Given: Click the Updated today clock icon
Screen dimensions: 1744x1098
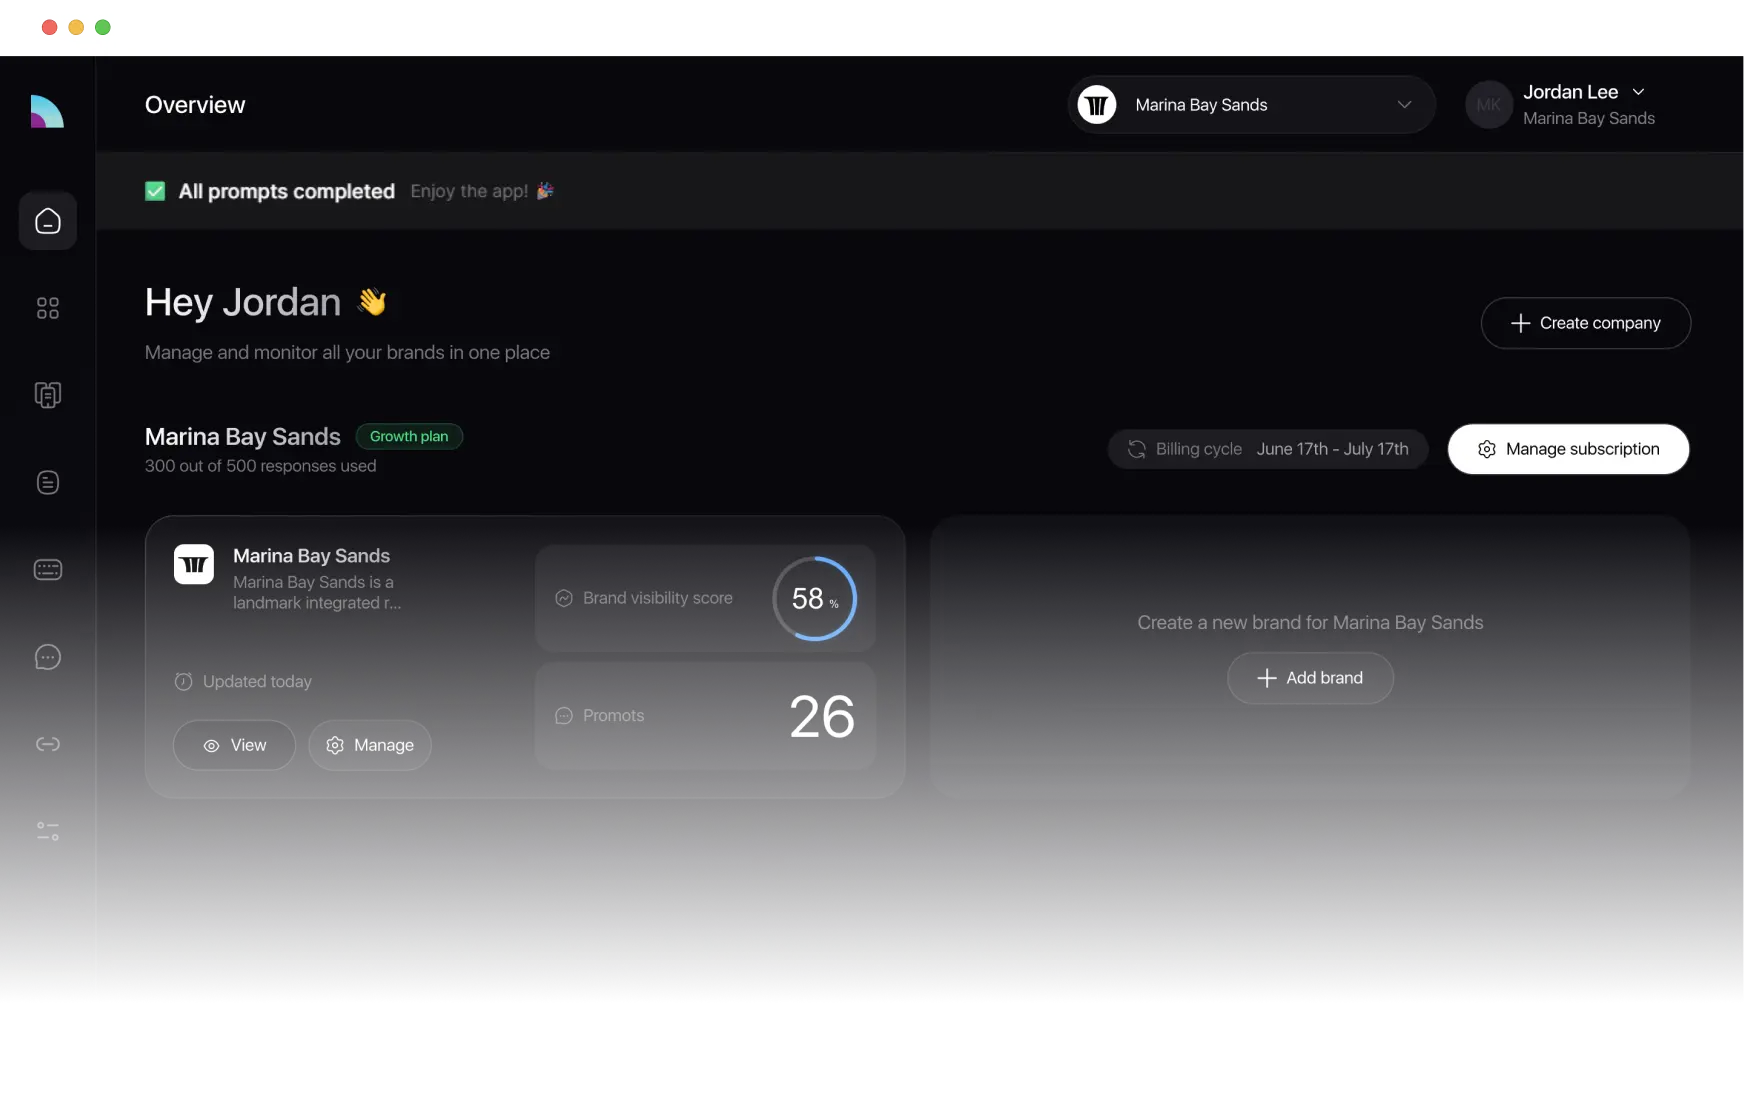Looking at the screenshot, I should point(183,682).
